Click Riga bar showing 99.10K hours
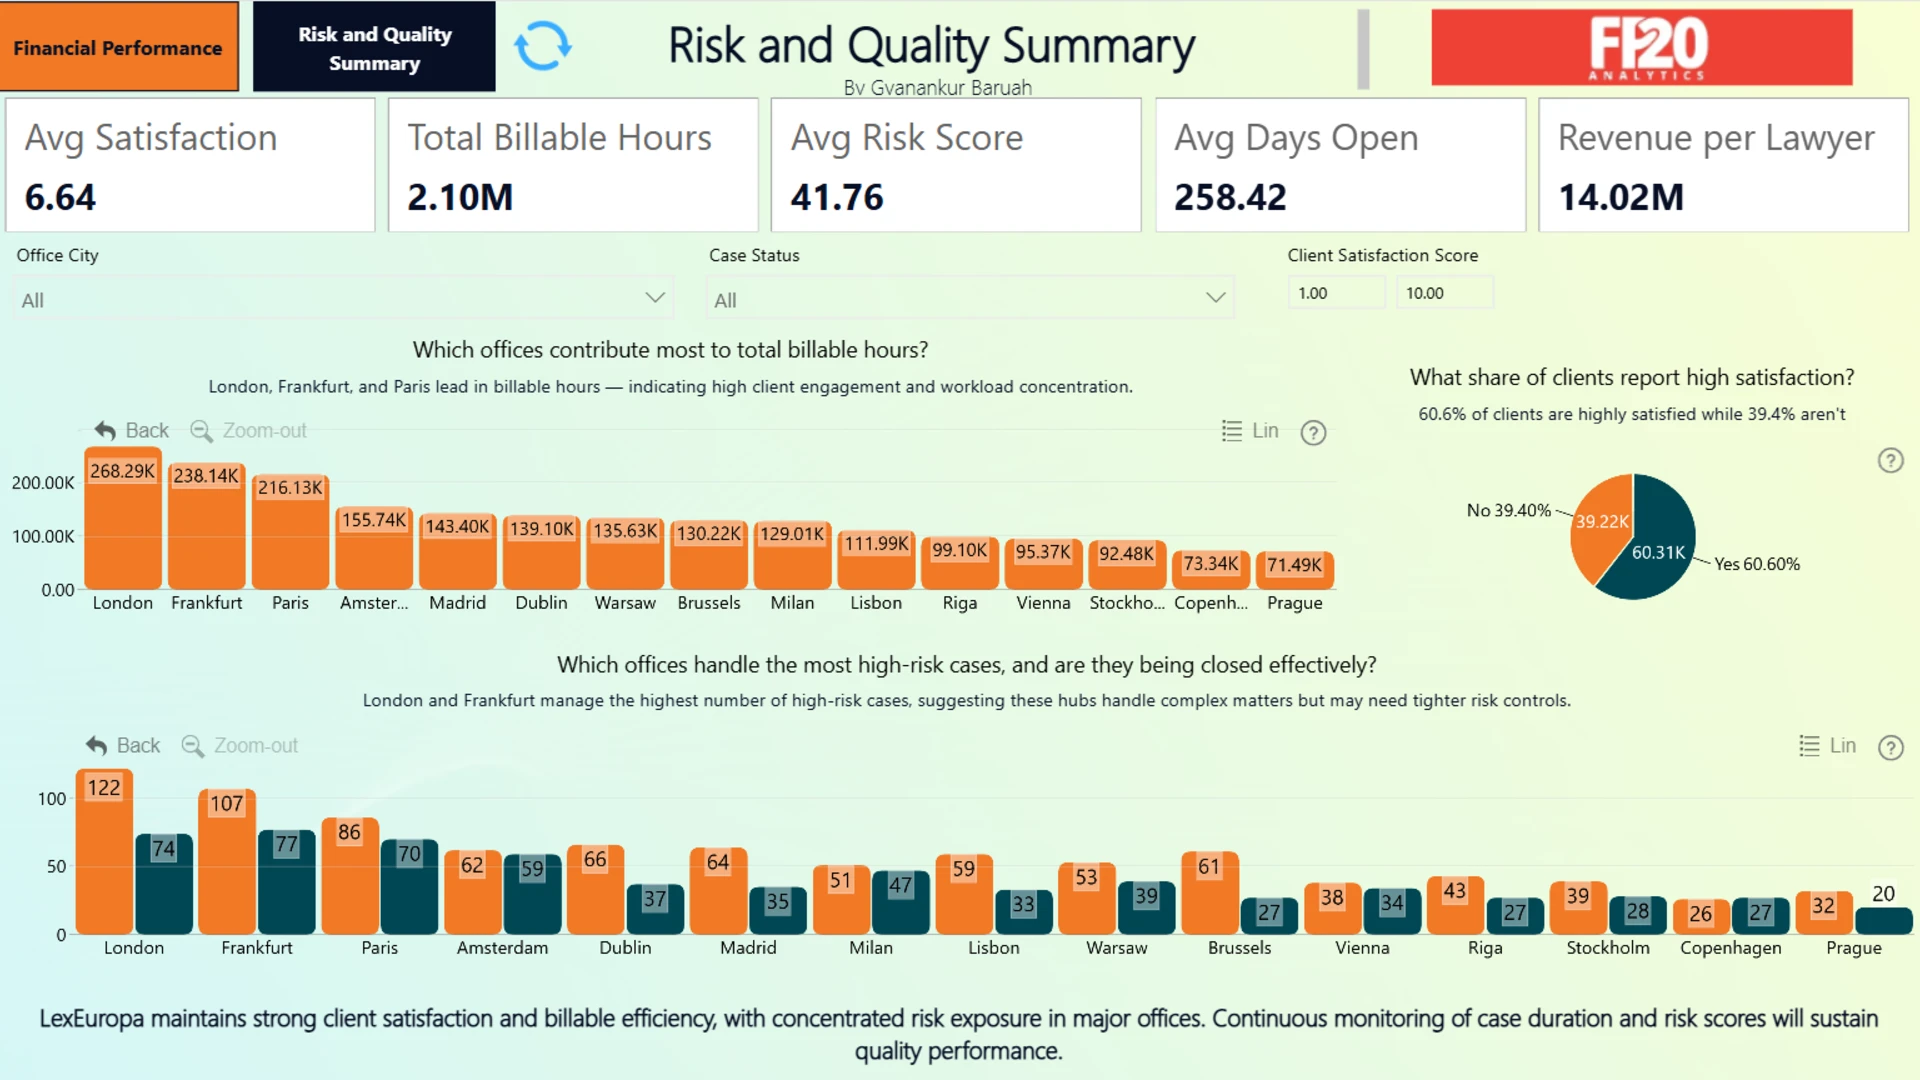This screenshot has width=1920, height=1080. 960,563
